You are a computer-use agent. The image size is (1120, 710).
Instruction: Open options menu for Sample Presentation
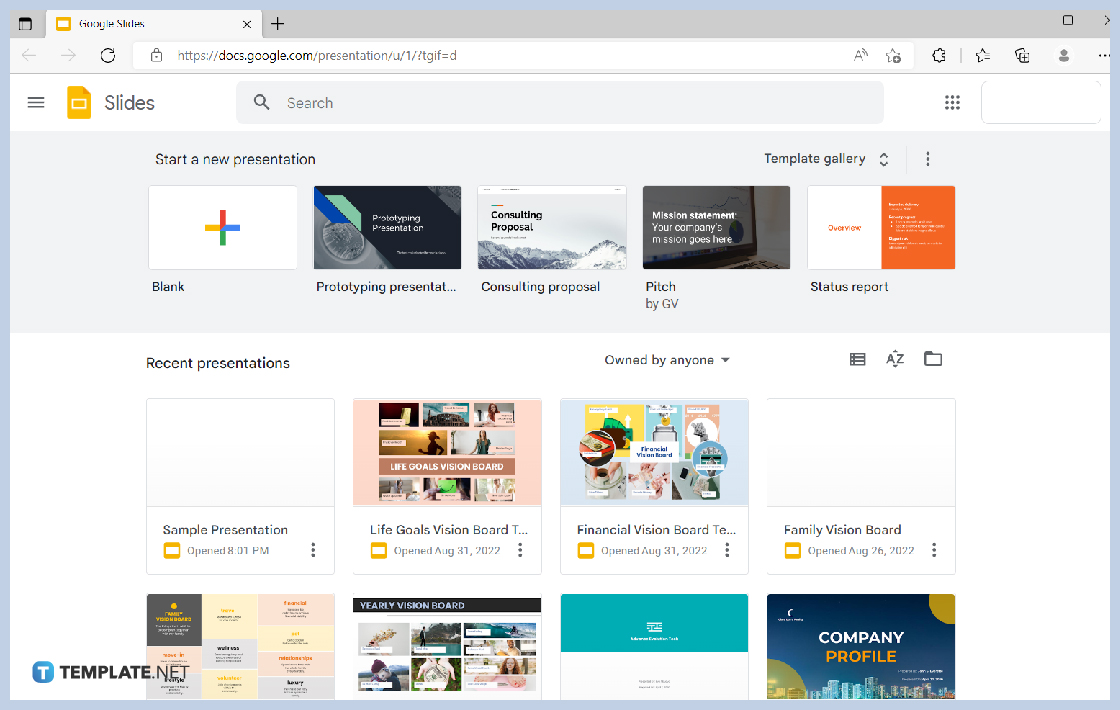click(313, 549)
